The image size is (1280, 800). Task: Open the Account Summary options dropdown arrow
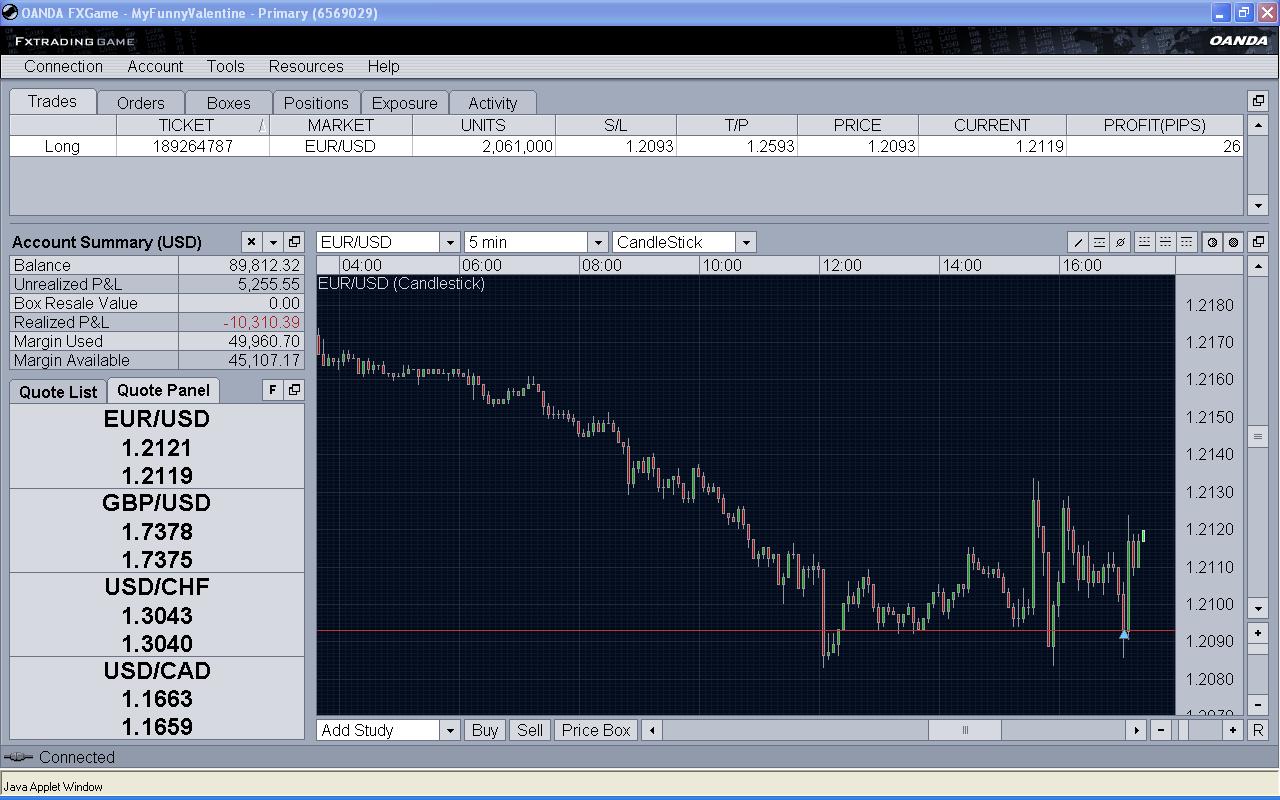pyautogui.click(x=273, y=242)
